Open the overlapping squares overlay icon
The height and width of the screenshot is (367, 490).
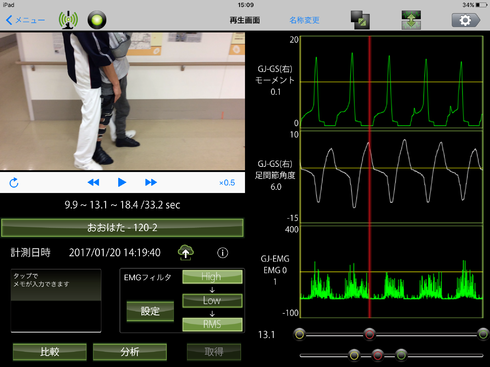pyautogui.click(x=360, y=20)
